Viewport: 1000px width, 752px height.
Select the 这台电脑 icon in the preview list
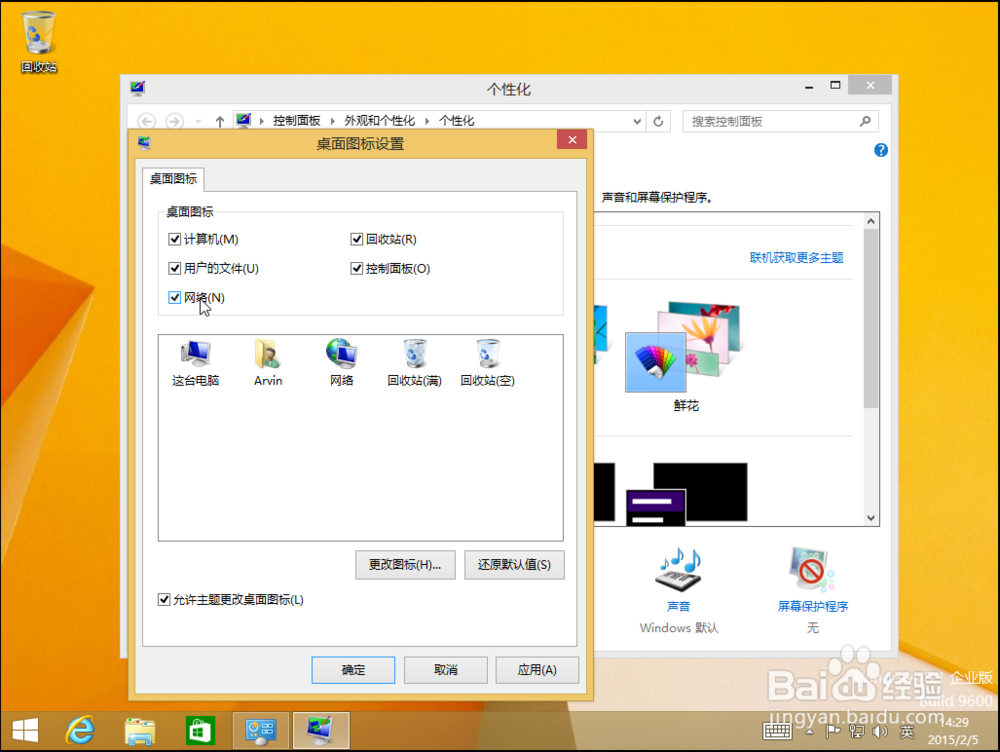(x=194, y=360)
